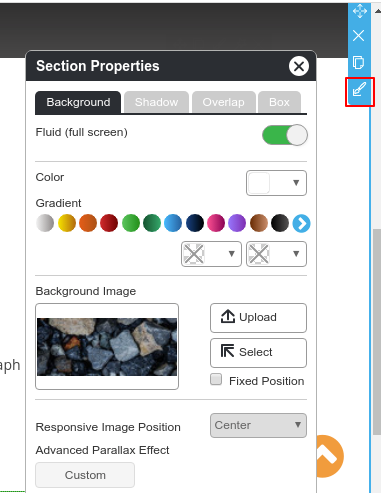Expand Responsive Image Position Center dropdown
The height and width of the screenshot is (493, 381).
click(258, 425)
